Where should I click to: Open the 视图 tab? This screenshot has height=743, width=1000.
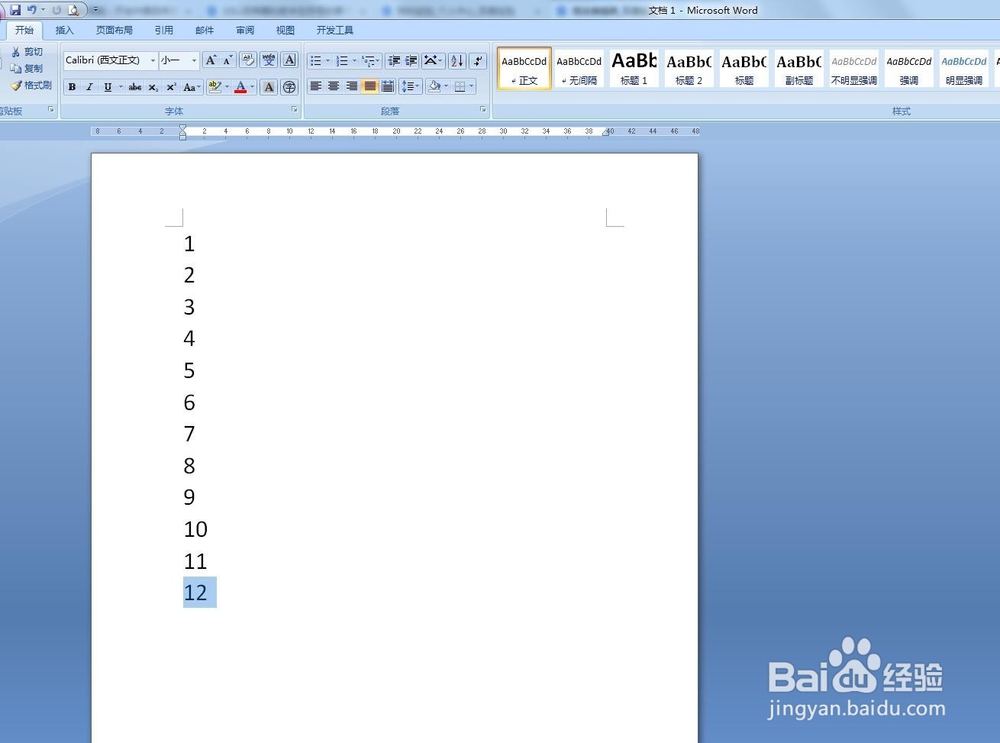coord(285,30)
